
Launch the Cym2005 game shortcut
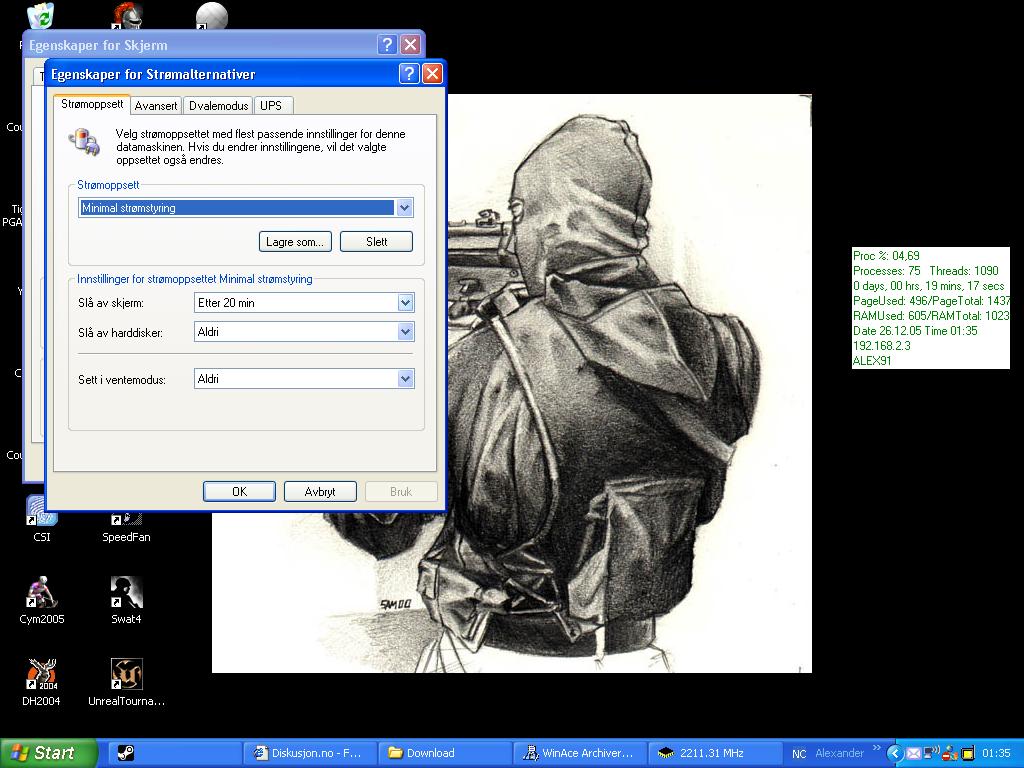point(41,600)
